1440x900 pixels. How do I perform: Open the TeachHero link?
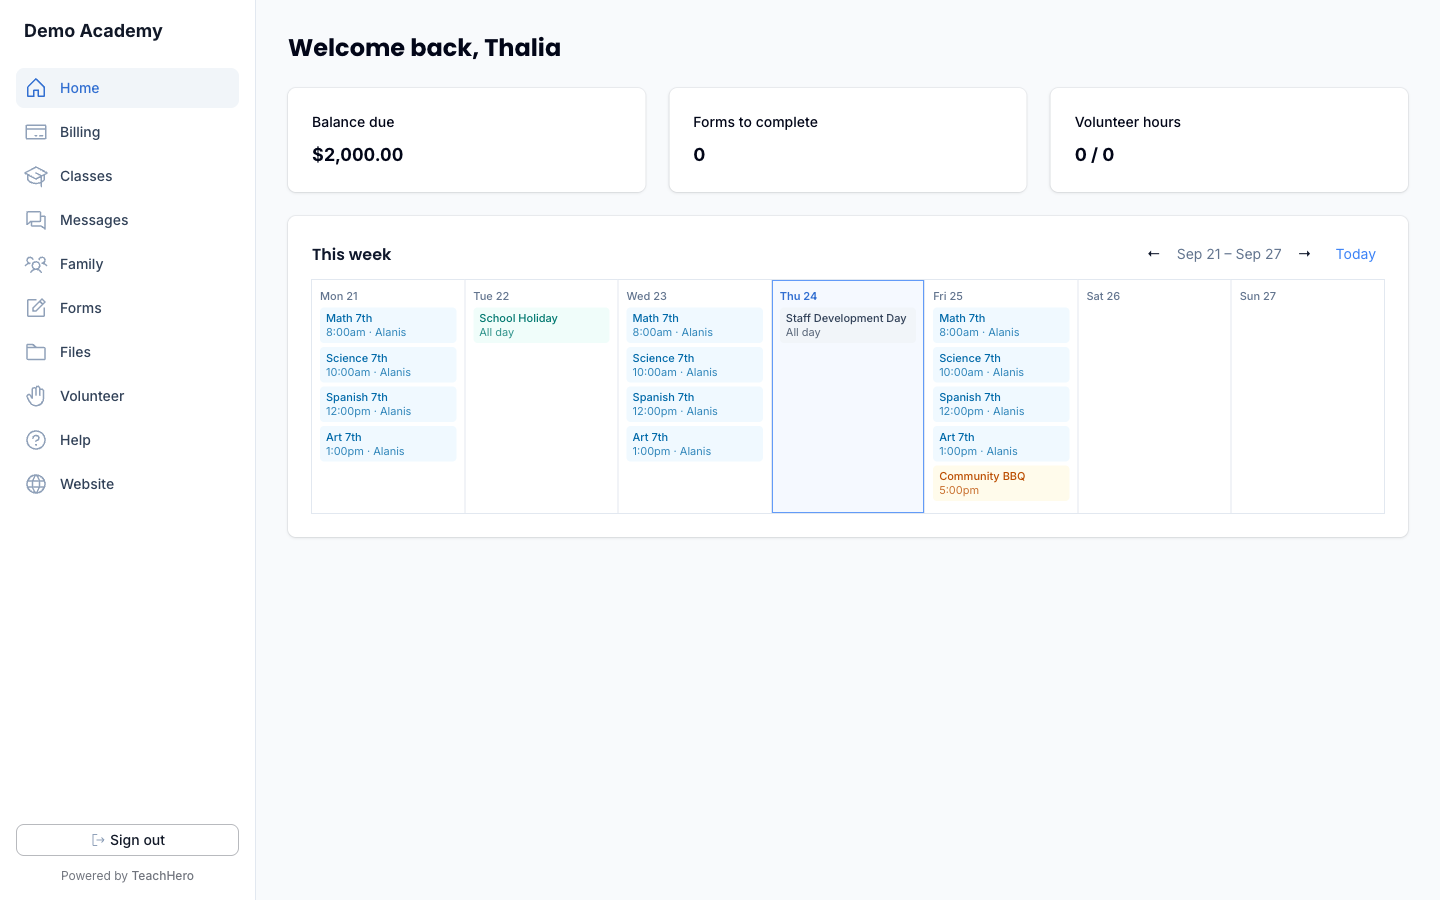pyautogui.click(x=163, y=876)
